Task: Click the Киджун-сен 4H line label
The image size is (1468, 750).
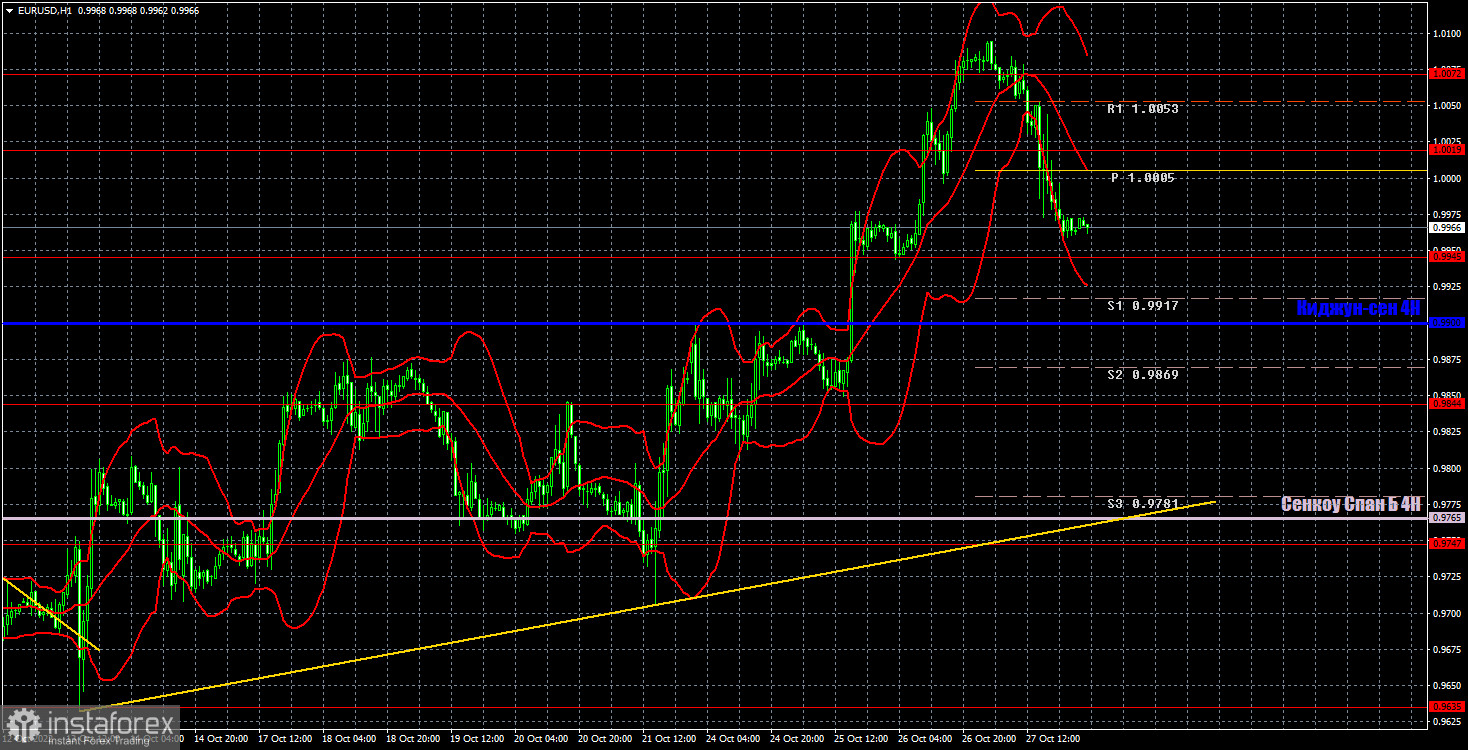Action: 1358,308
